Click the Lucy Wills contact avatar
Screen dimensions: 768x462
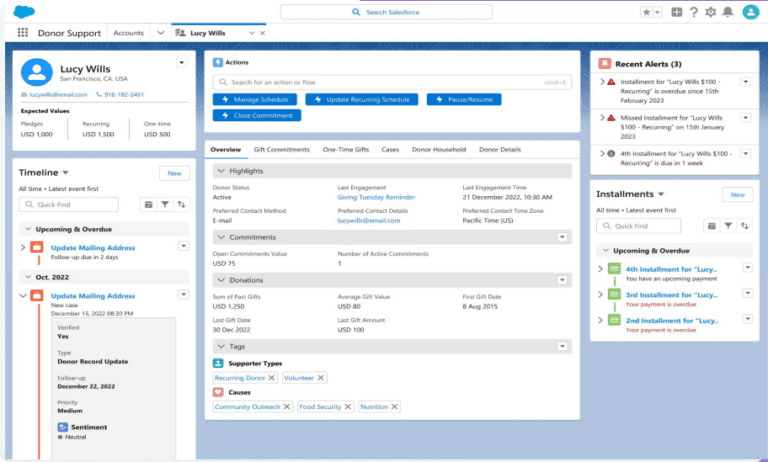click(37, 72)
